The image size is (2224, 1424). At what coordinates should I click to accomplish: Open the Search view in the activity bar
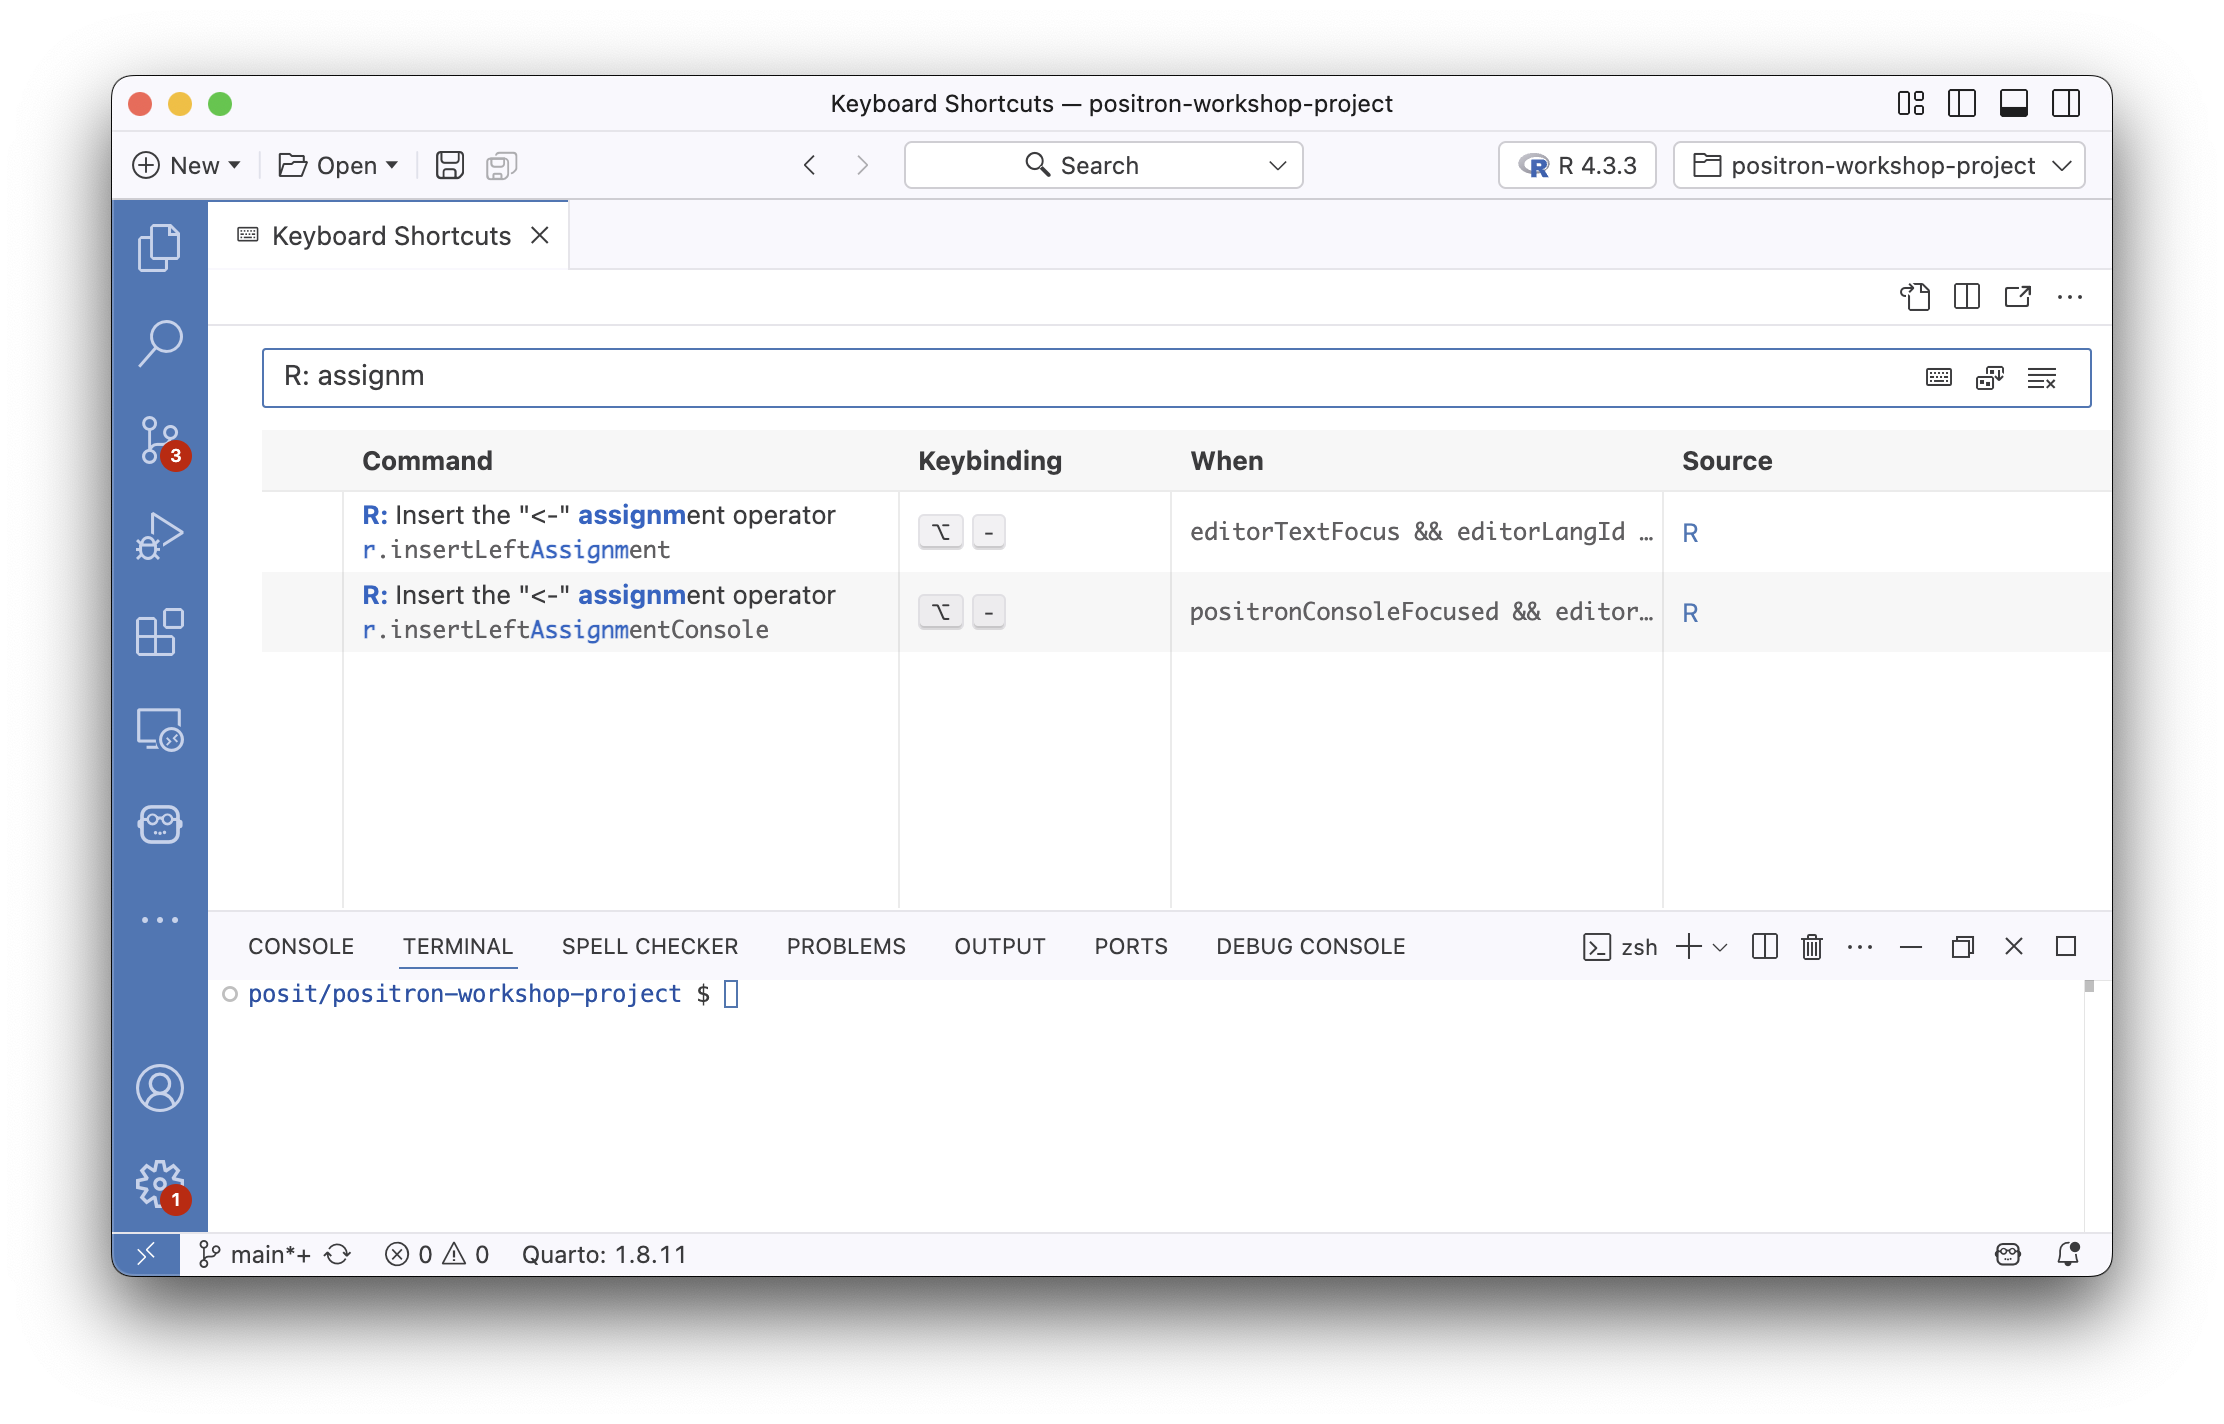pyautogui.click(x=159, y=343)
